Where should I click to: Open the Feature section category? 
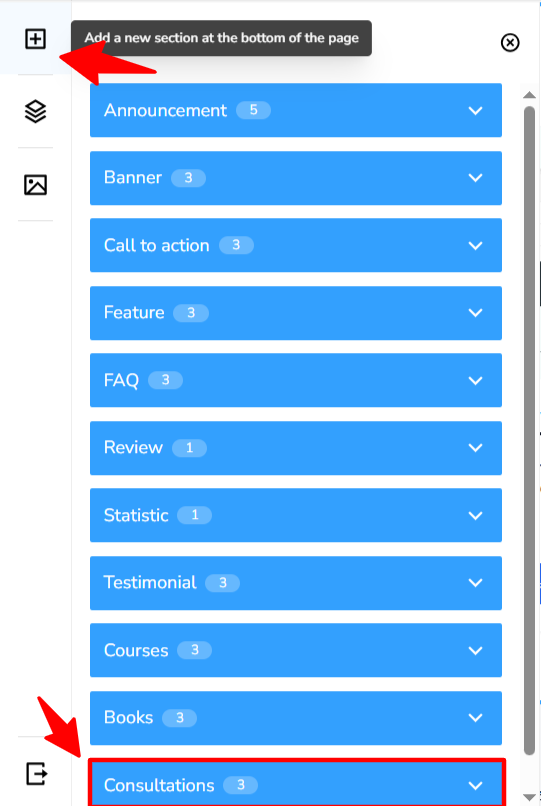[x=296, y=313]
